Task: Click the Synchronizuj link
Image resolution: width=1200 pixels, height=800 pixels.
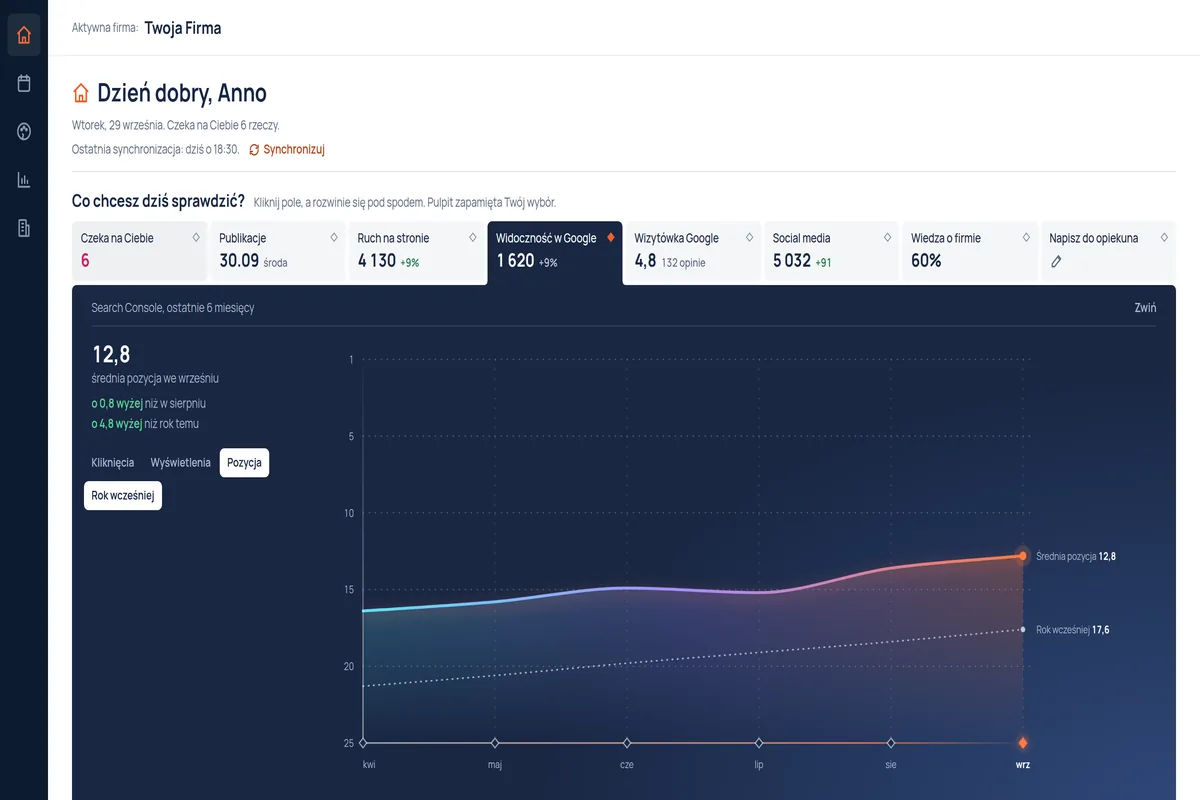Action: coord(287,150)
